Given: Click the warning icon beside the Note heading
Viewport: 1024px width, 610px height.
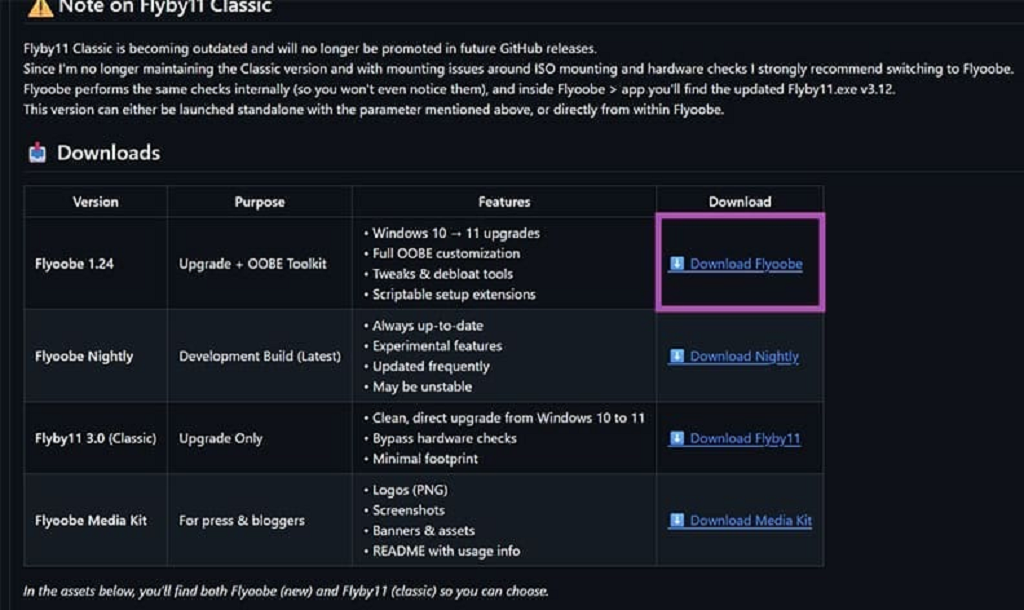Looking at the screenshot, I should [x=38, y=7].
